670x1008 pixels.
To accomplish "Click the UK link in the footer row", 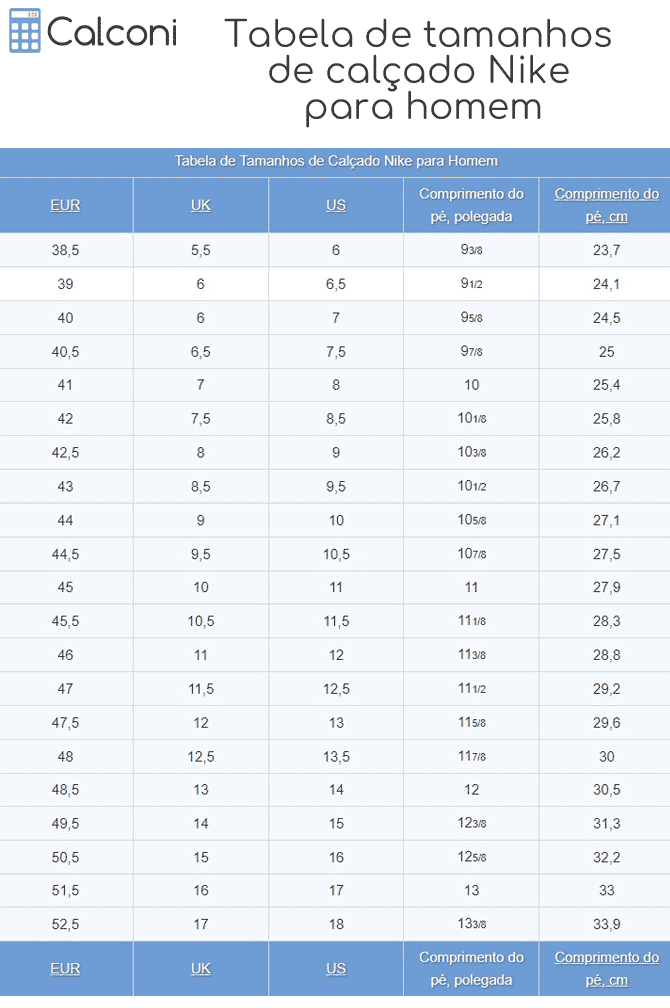I will click(200, 968).
